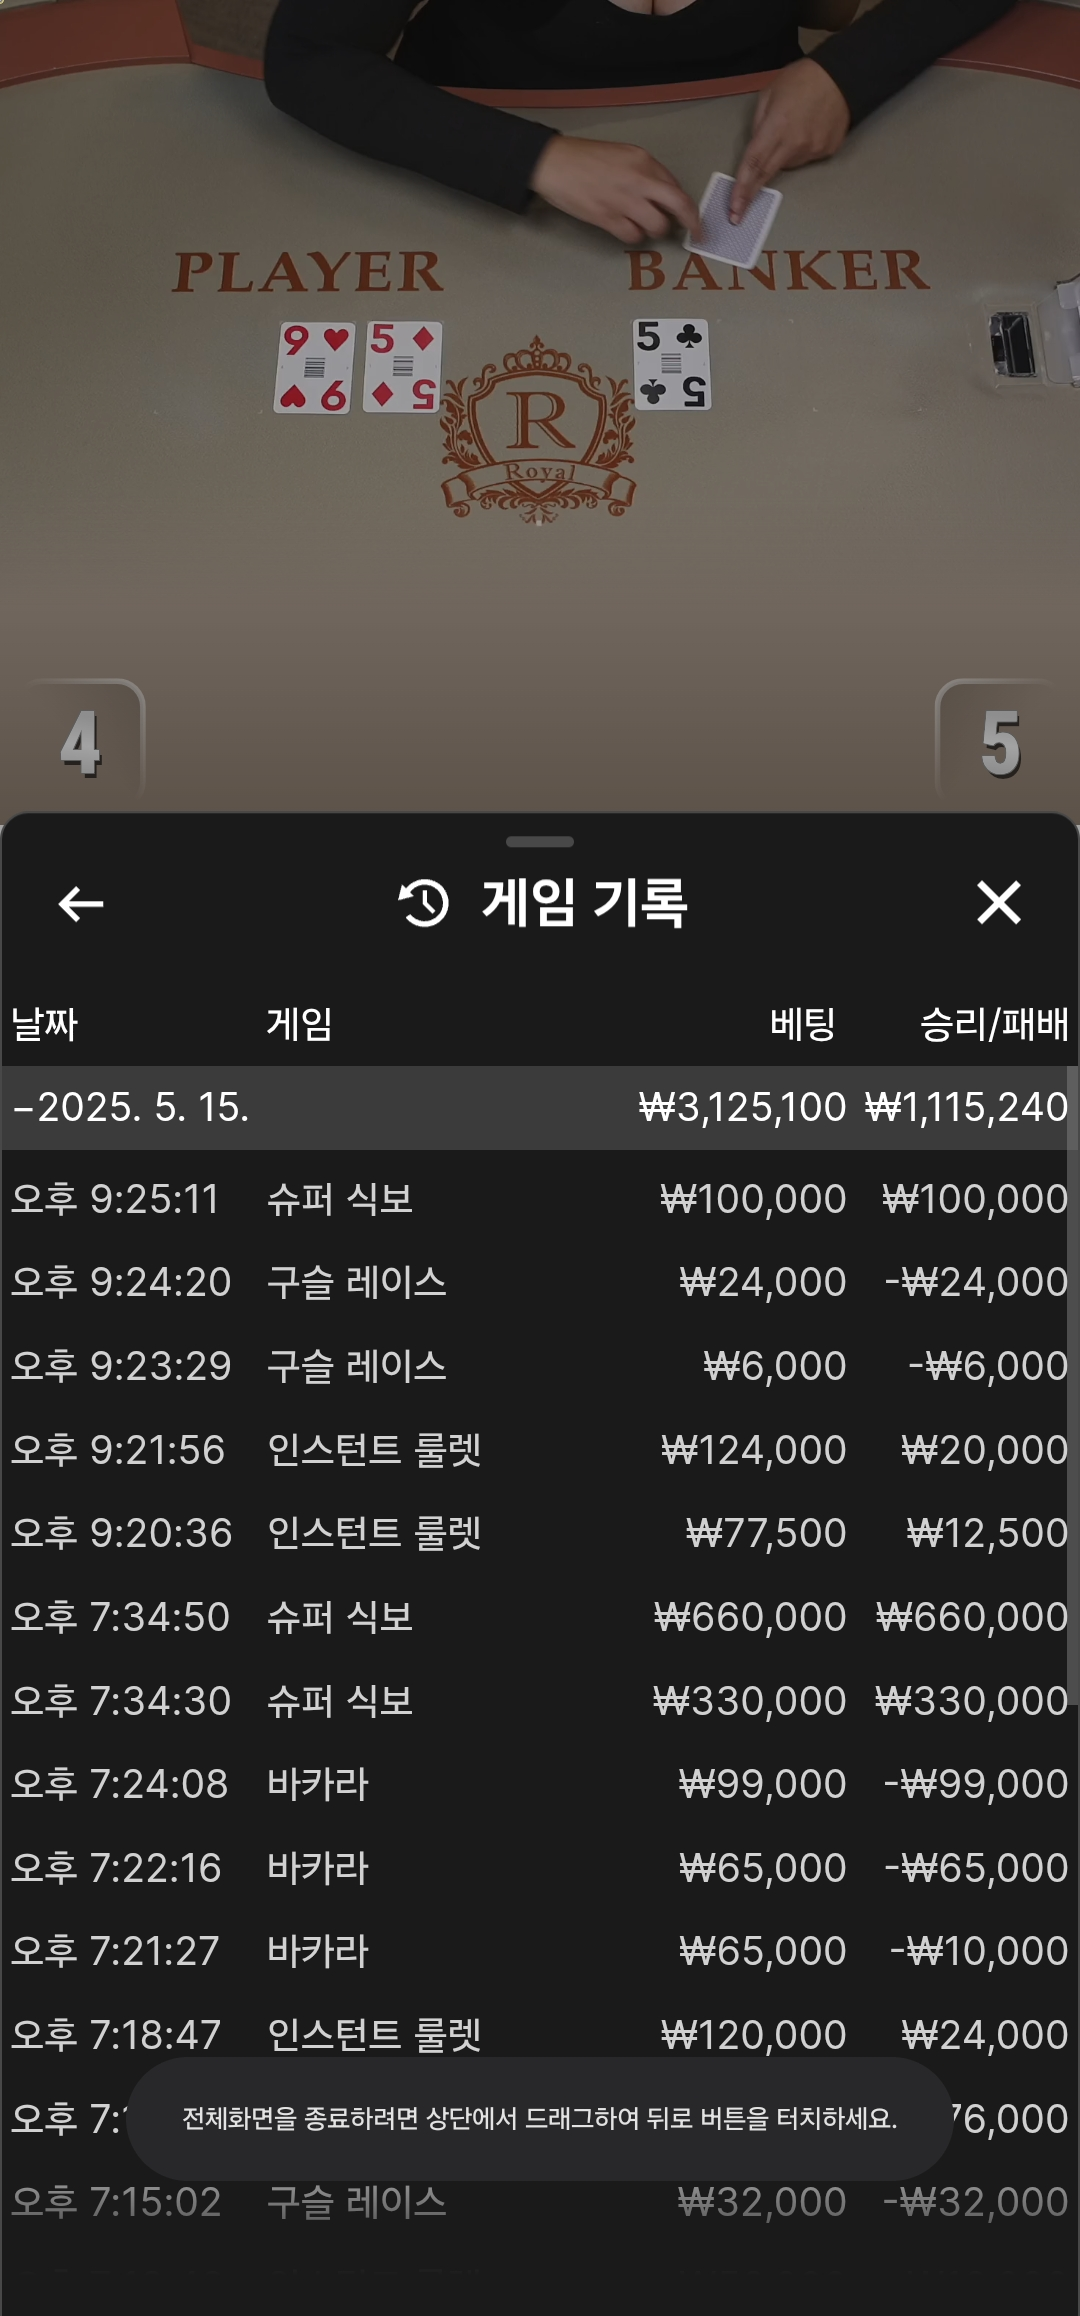Tap the drag handle atop the history sheet
The height and width of the screenshot is (2316, 1080).
(540, 842)
